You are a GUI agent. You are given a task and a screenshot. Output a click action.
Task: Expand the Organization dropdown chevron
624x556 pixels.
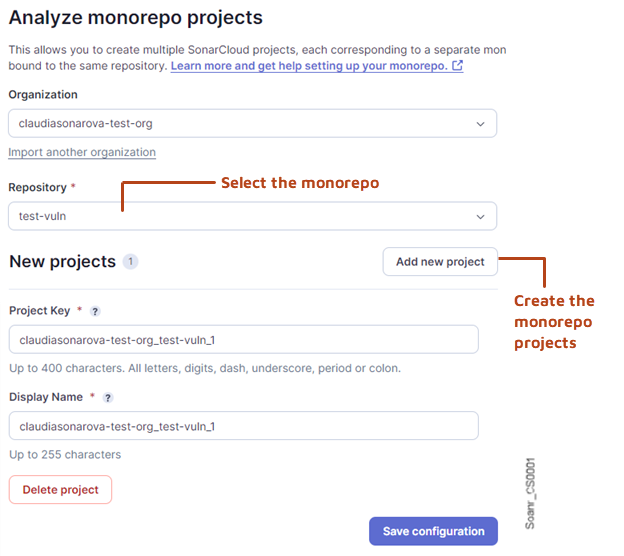click(481, 124)
